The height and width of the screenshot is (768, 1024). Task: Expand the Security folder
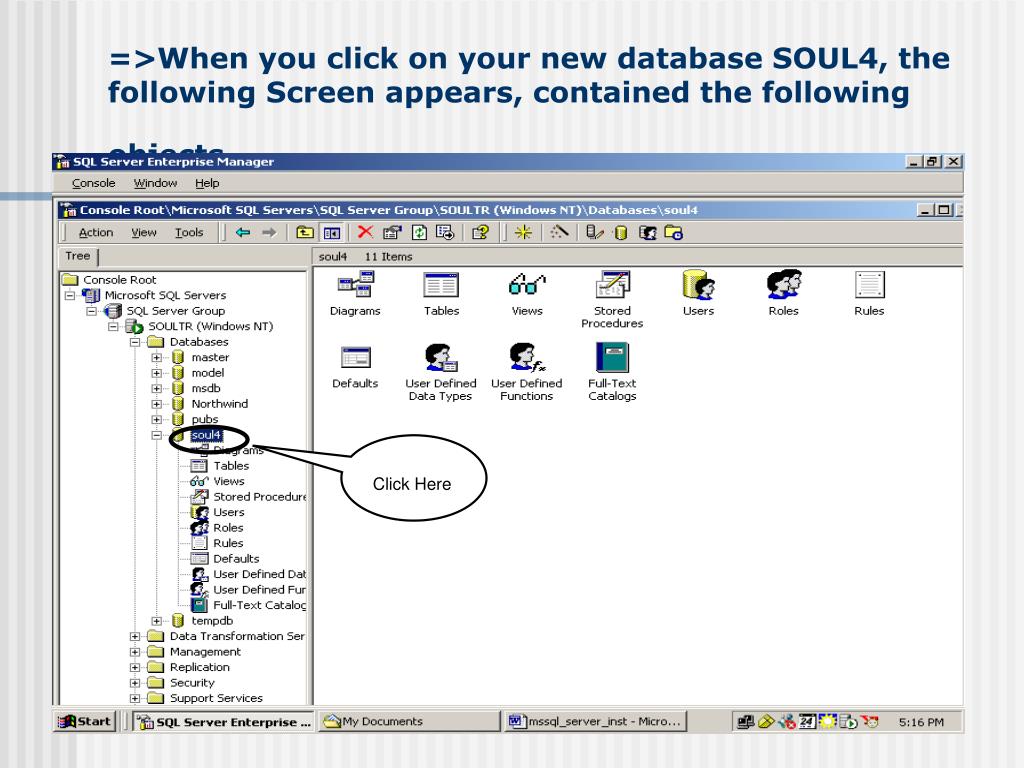point(135,683)
